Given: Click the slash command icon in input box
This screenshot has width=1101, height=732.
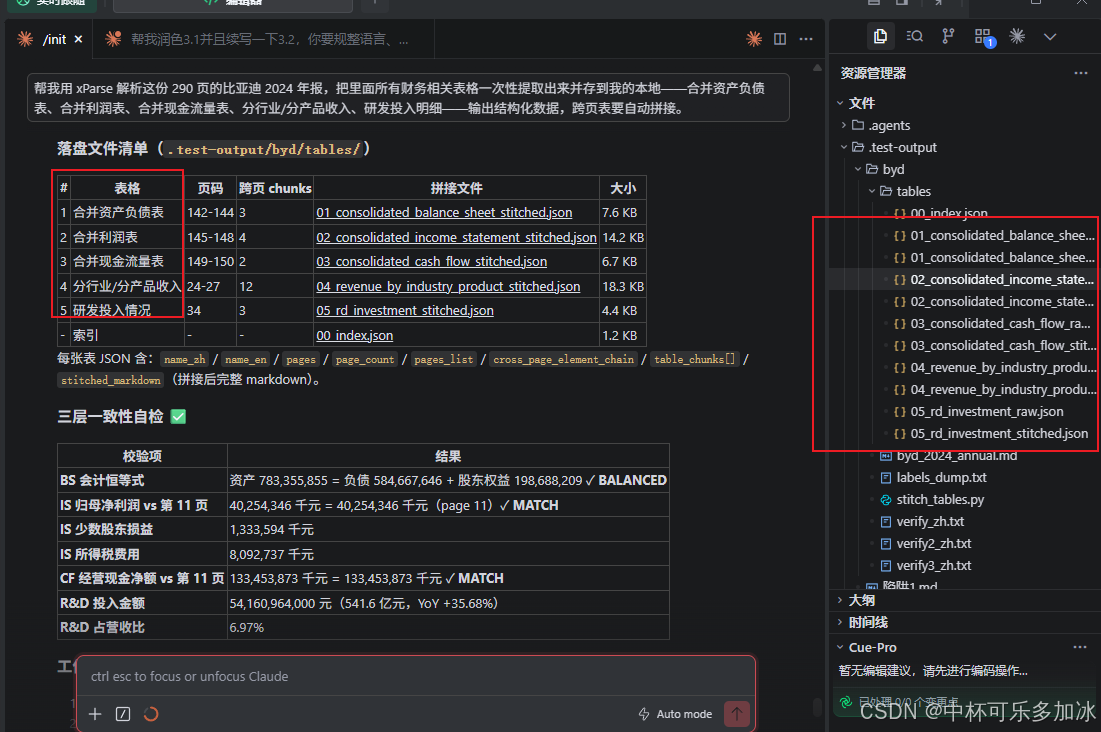Looking at the screenshot, I should tap(123, 714).
